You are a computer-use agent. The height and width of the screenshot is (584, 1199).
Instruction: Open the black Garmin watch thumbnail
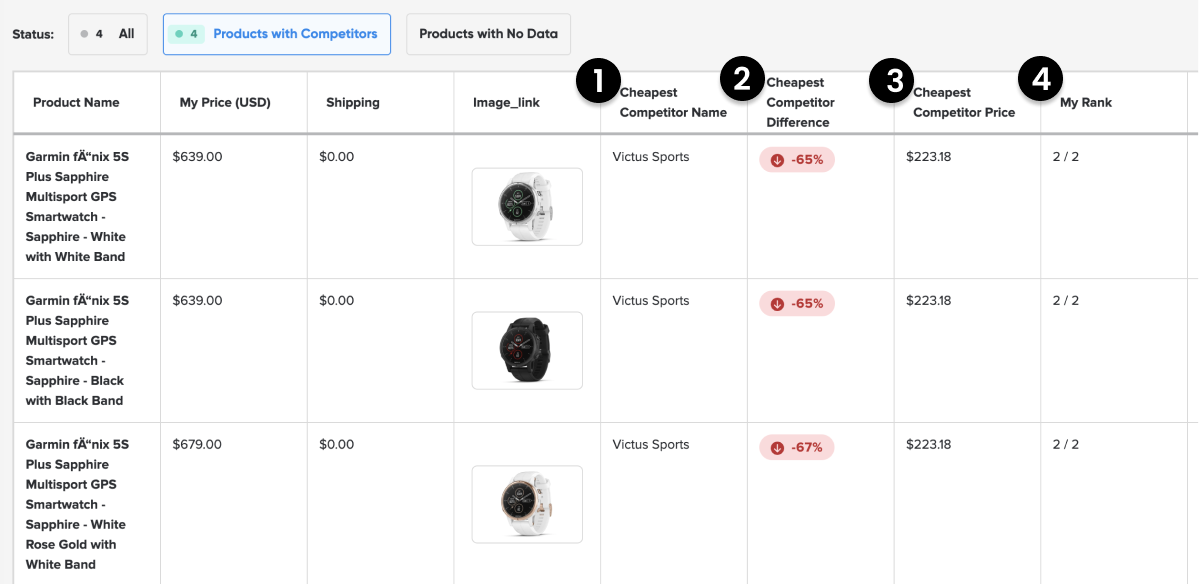pos(527,350)
